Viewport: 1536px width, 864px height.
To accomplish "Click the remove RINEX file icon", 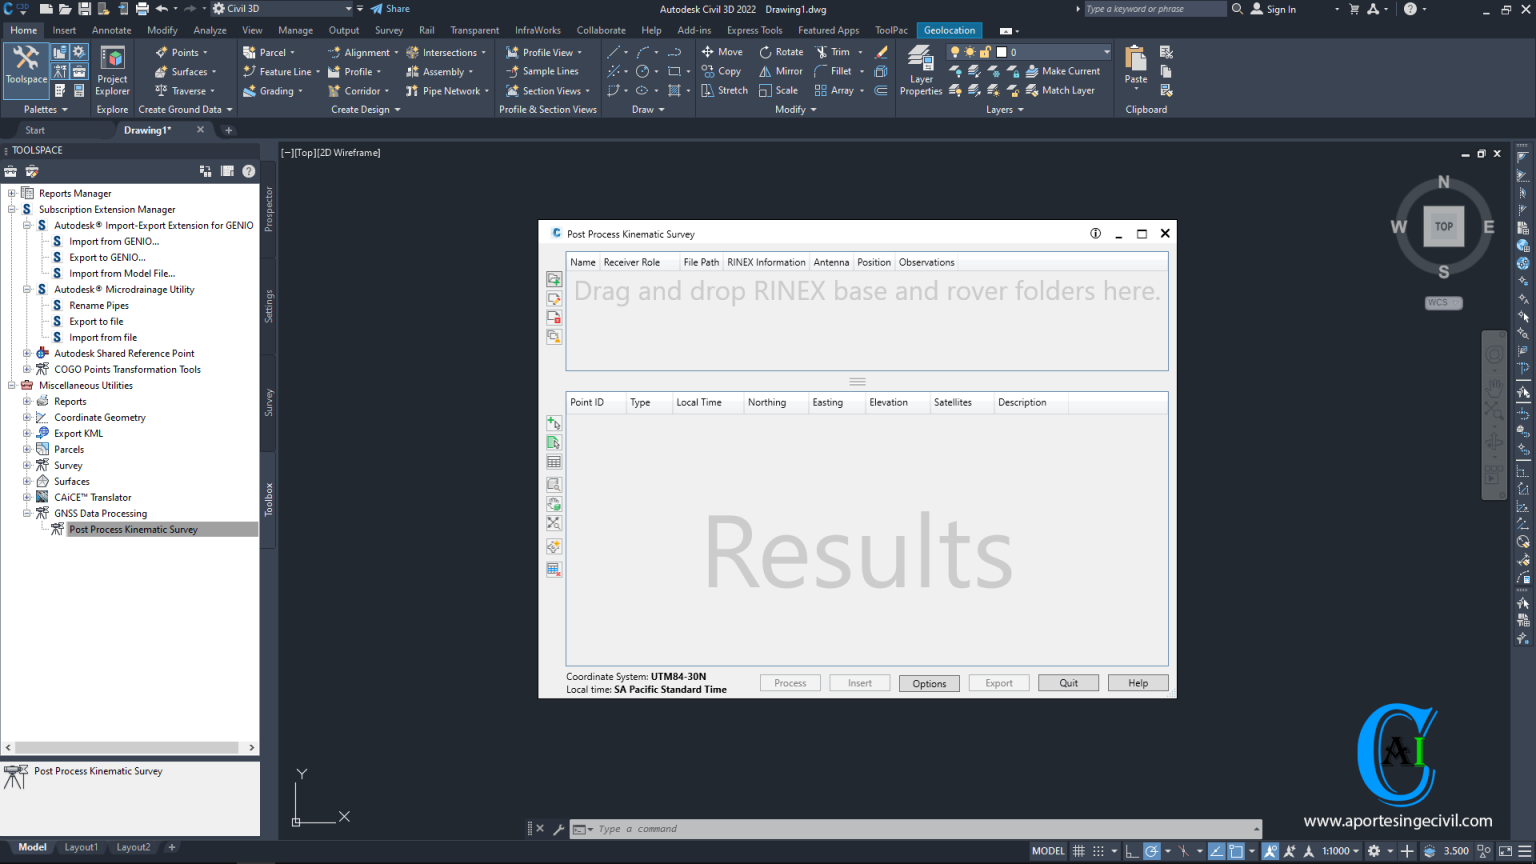I will coord(554,317).
